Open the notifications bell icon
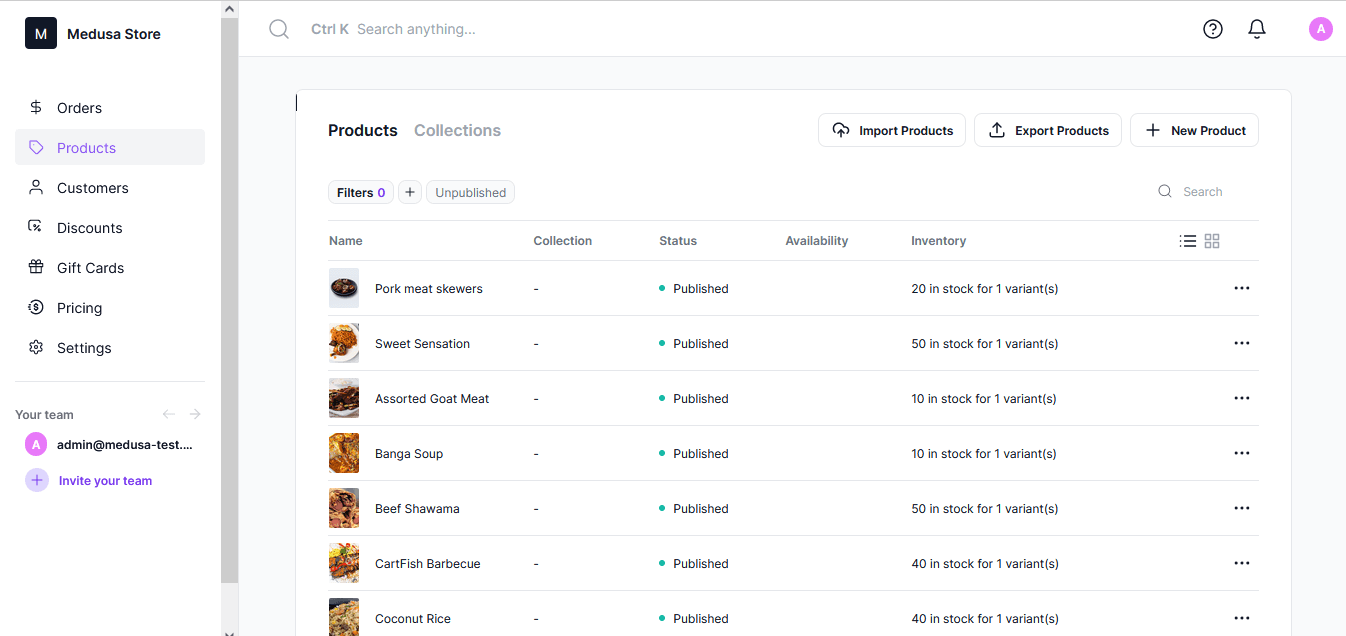The image size is (1346, 636). click(x=1257, y=29)
